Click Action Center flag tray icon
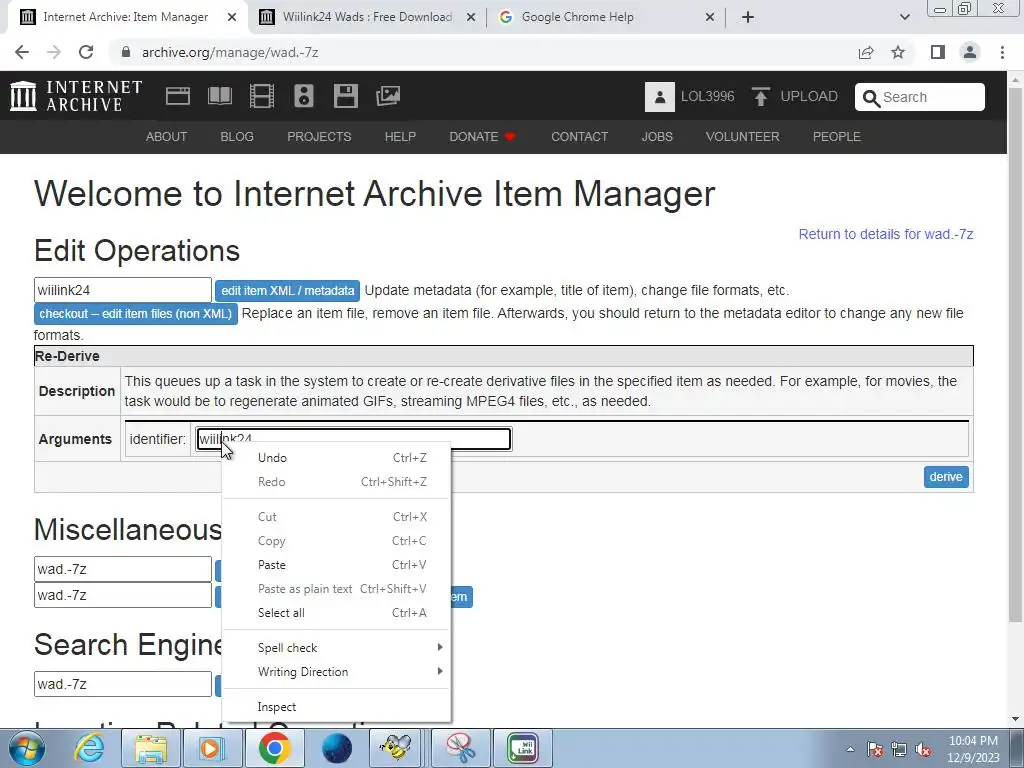 click(x=875, y=750)
